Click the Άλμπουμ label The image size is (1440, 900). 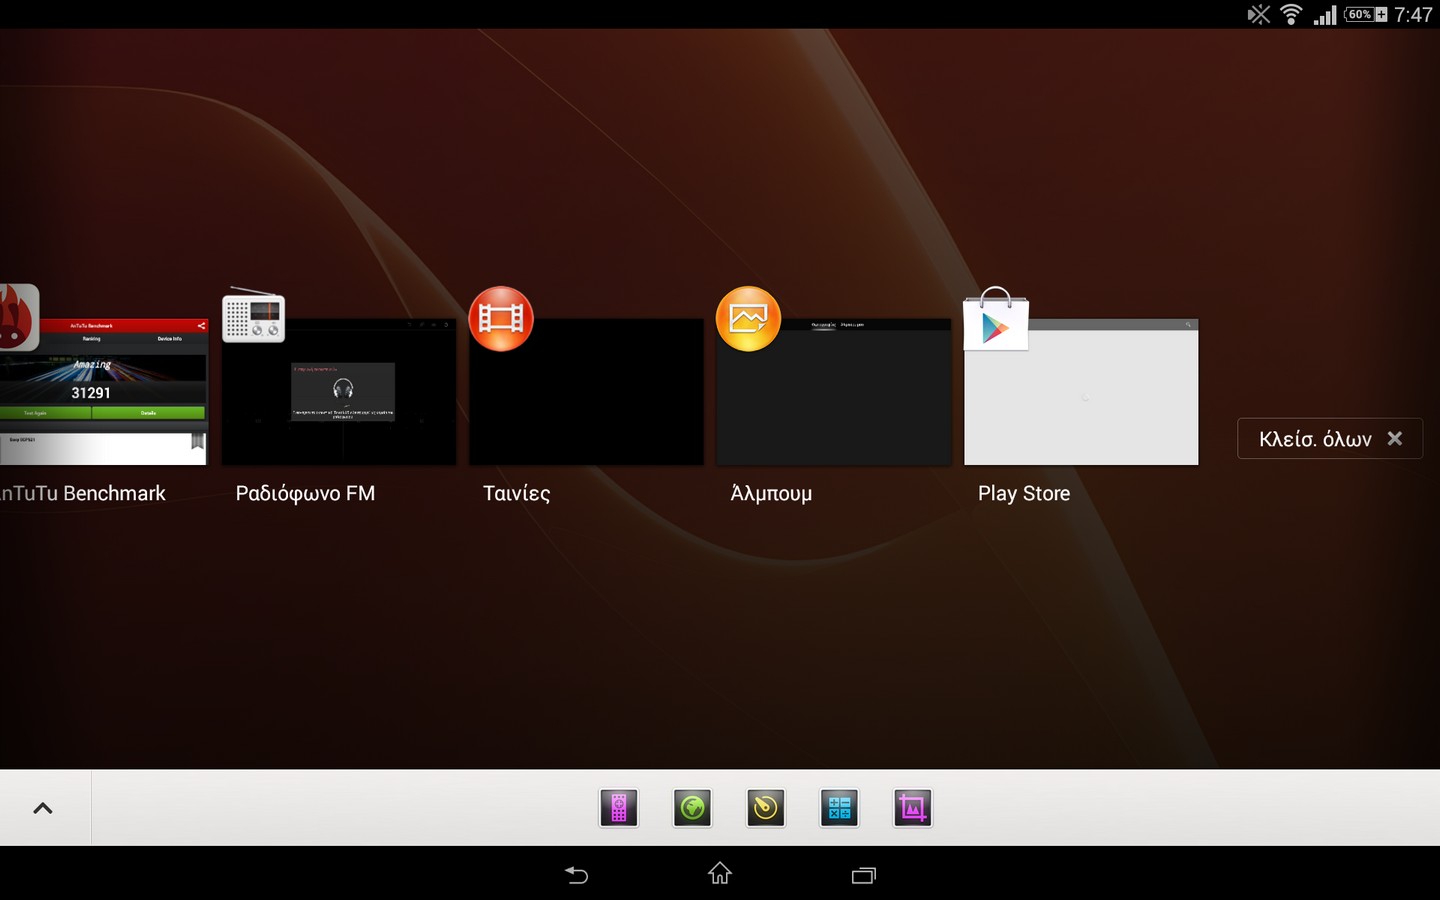pos(771,493)
